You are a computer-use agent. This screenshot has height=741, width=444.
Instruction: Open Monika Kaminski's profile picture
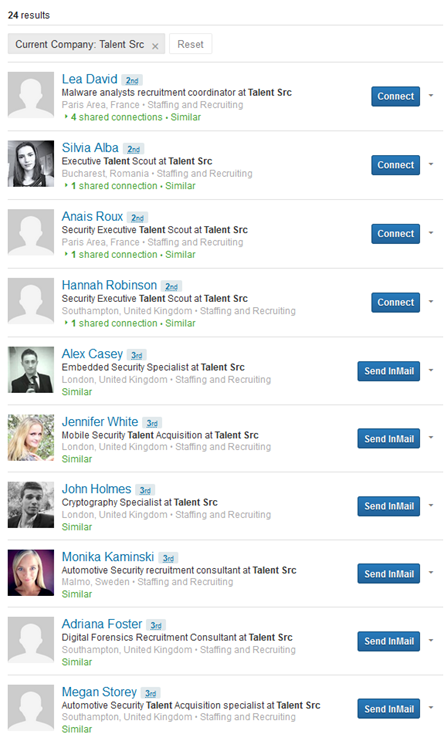click(31, 572)
